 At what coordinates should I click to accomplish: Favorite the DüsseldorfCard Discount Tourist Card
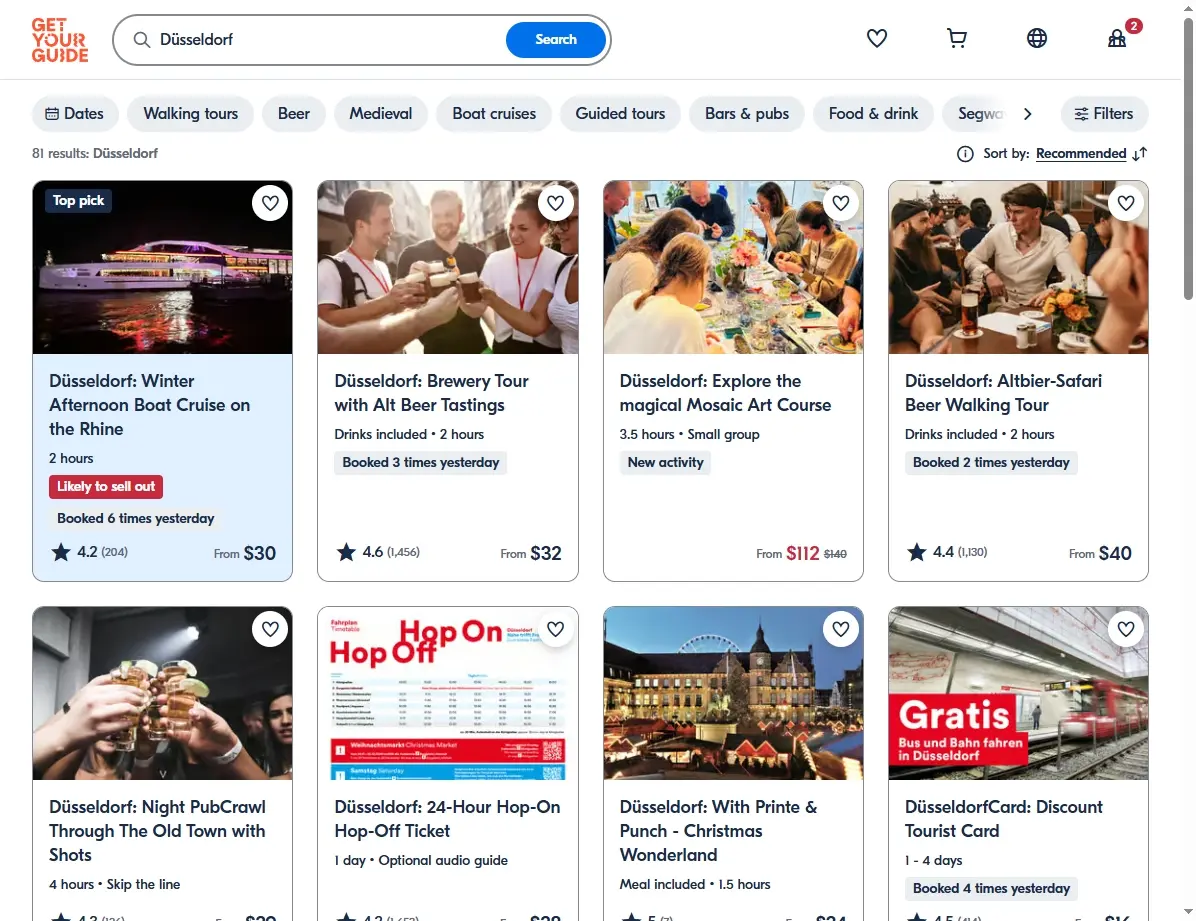[1126, 629]
